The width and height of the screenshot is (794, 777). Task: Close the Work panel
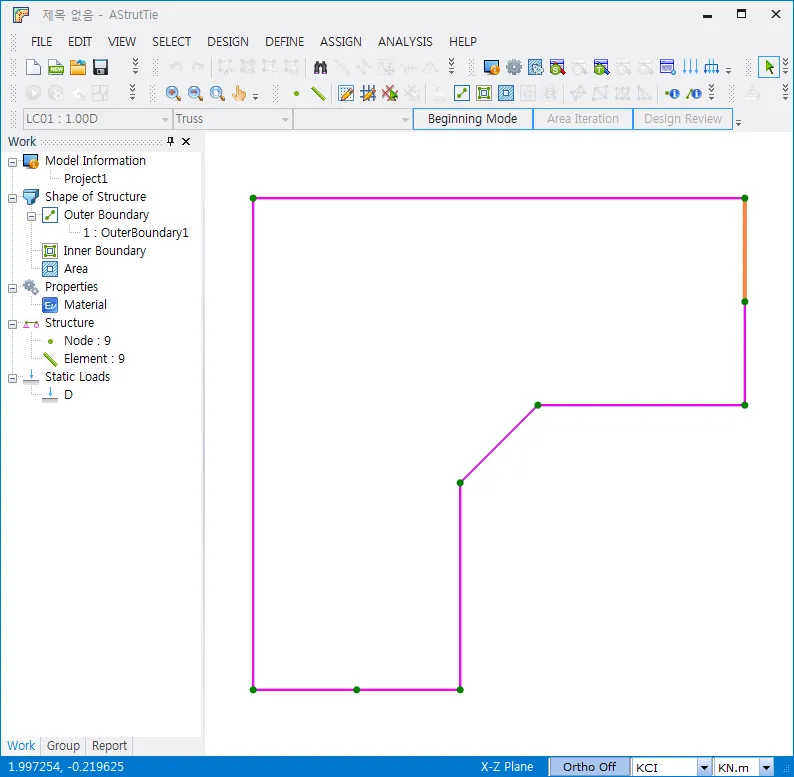[x=186, y=141]
